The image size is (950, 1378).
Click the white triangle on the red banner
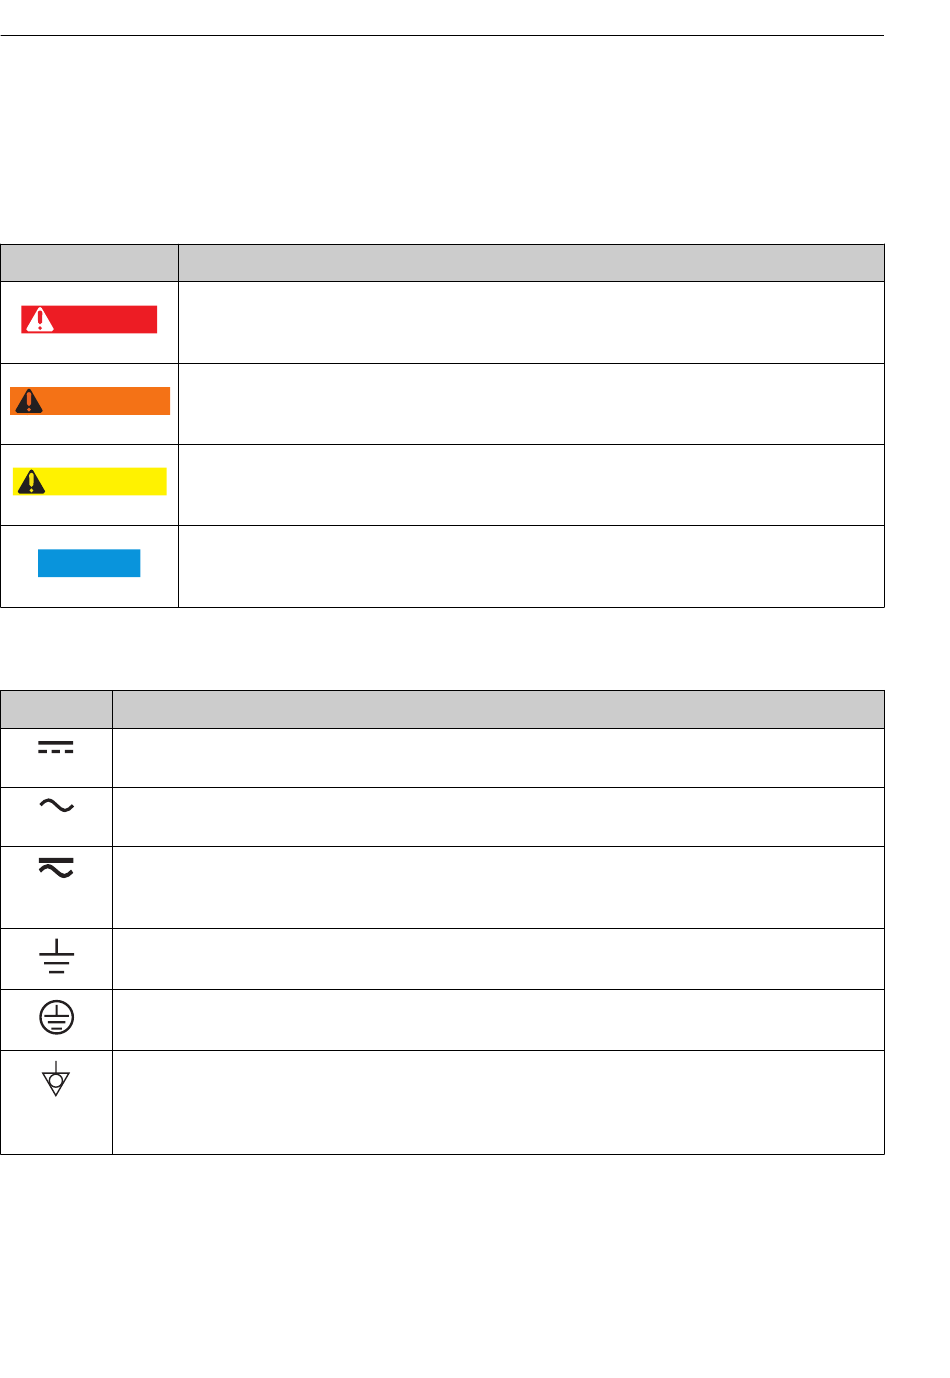39,319
